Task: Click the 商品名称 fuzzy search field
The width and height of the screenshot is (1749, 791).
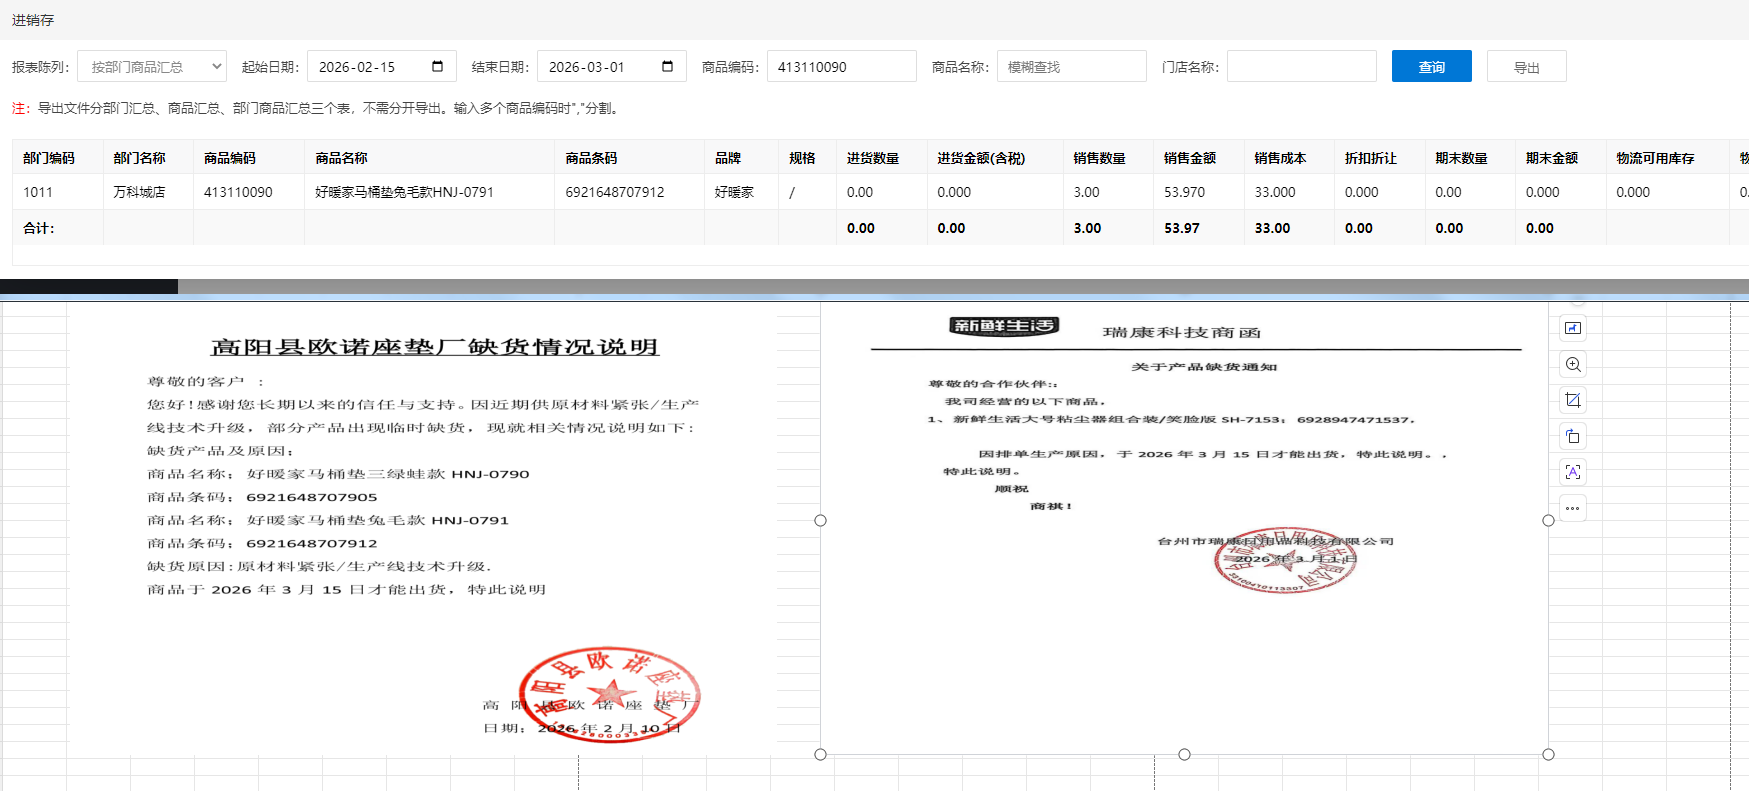Action: 1071,67
